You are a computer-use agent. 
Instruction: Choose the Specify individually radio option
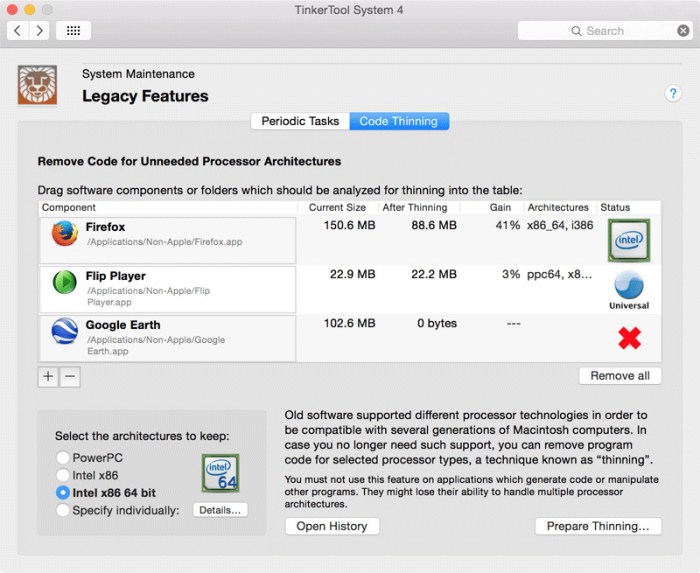63,510
